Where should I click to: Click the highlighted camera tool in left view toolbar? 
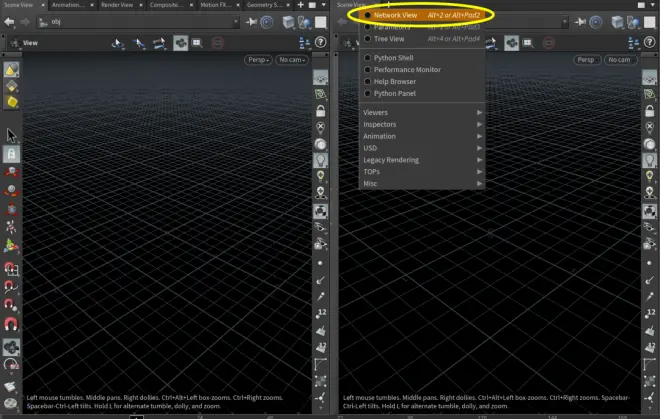click(181, 43)
